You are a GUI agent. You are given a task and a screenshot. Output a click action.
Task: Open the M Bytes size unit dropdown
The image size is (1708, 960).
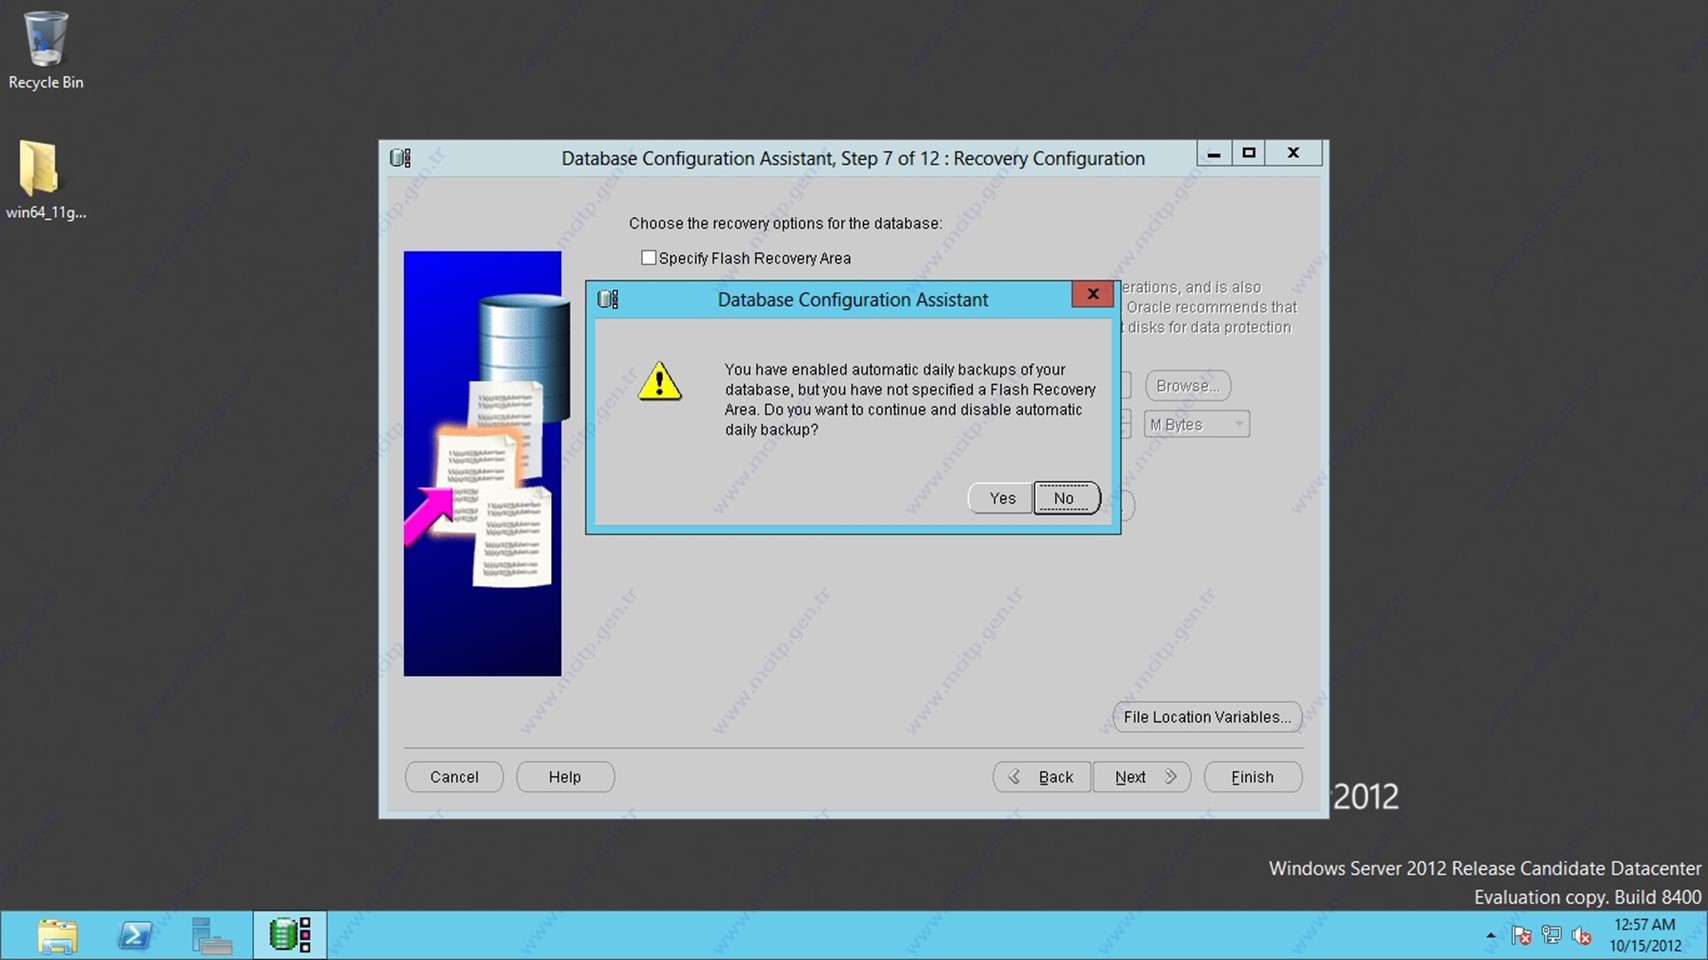click(1196, 425)
